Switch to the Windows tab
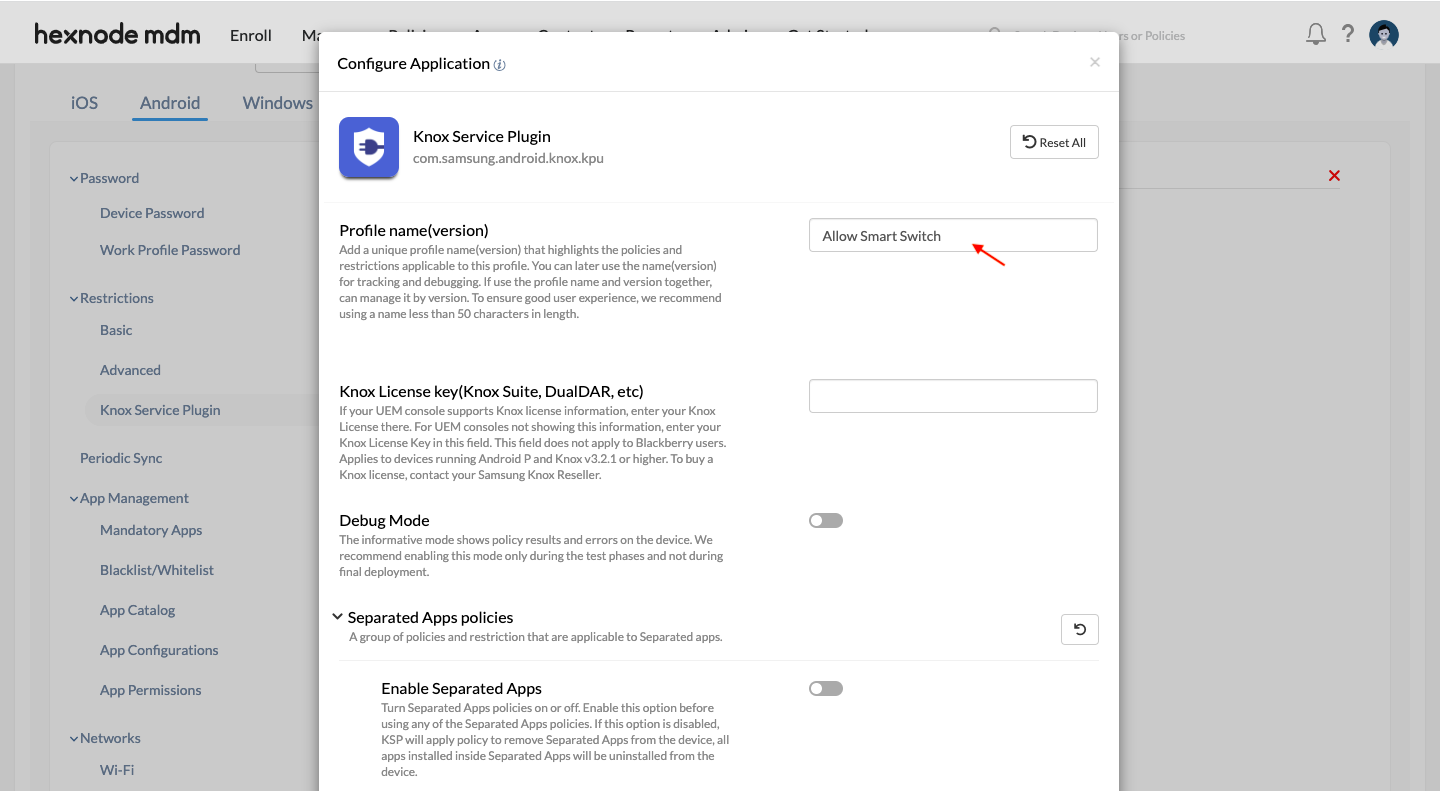This screenshot has height=791, width=1440. point(278,103)
